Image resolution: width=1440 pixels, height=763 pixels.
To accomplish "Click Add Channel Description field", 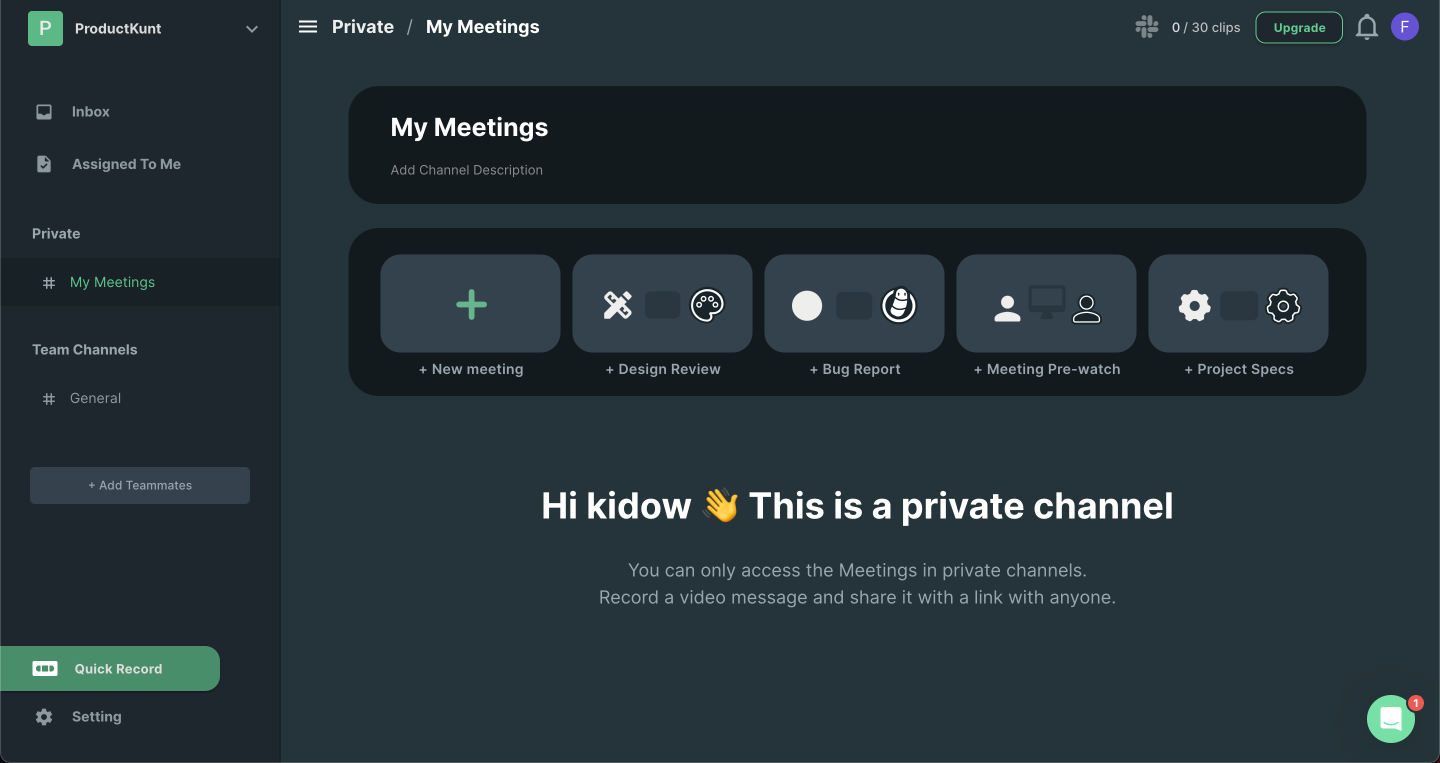I will pos(467,170).
